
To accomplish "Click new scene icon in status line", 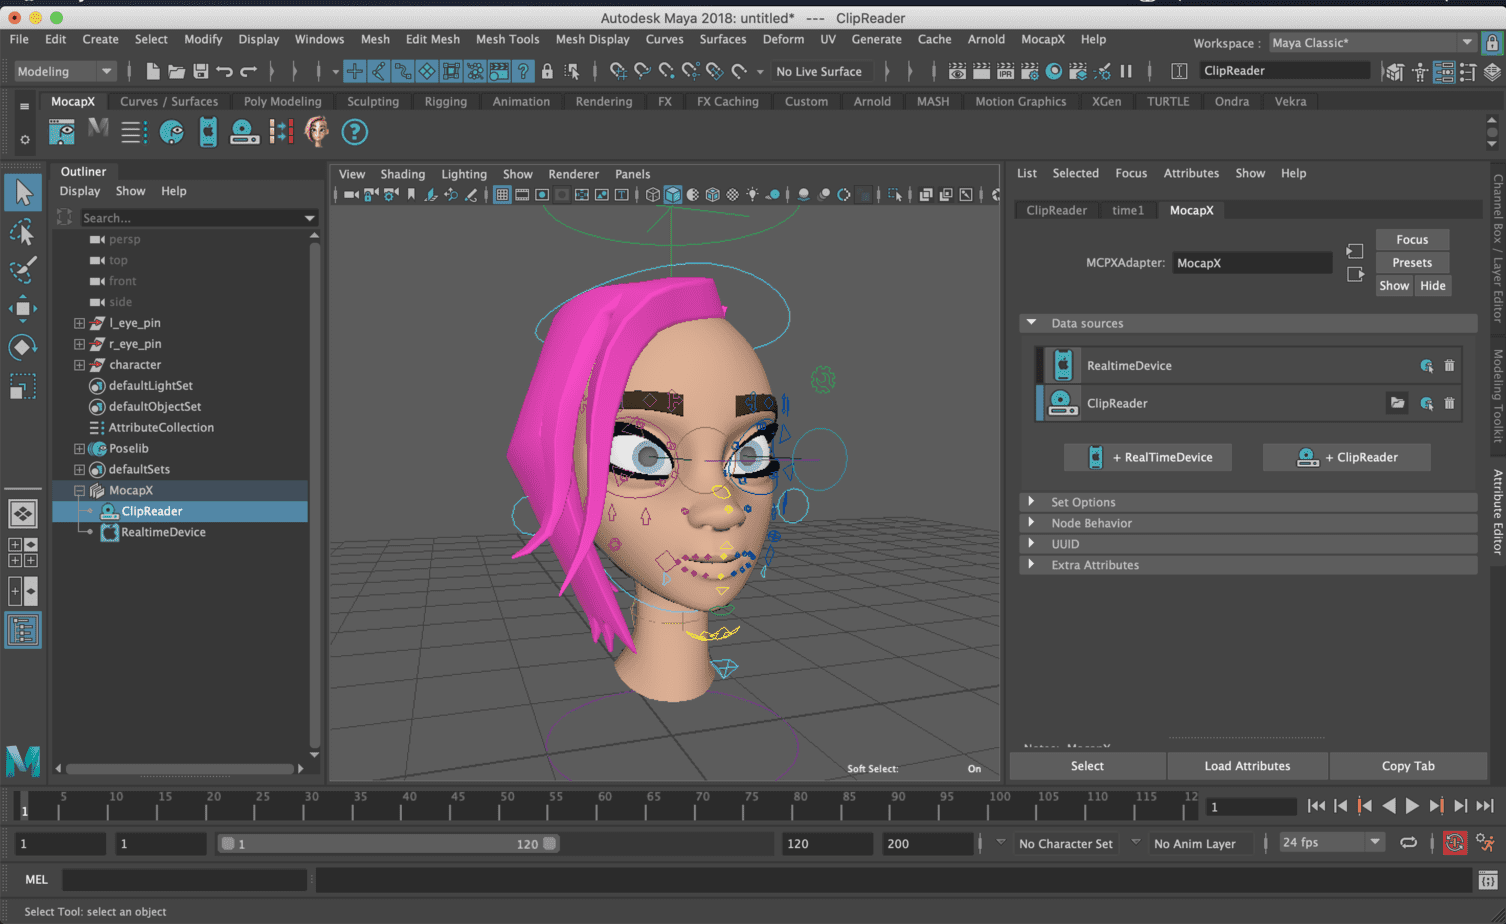I will pos(153,71).
